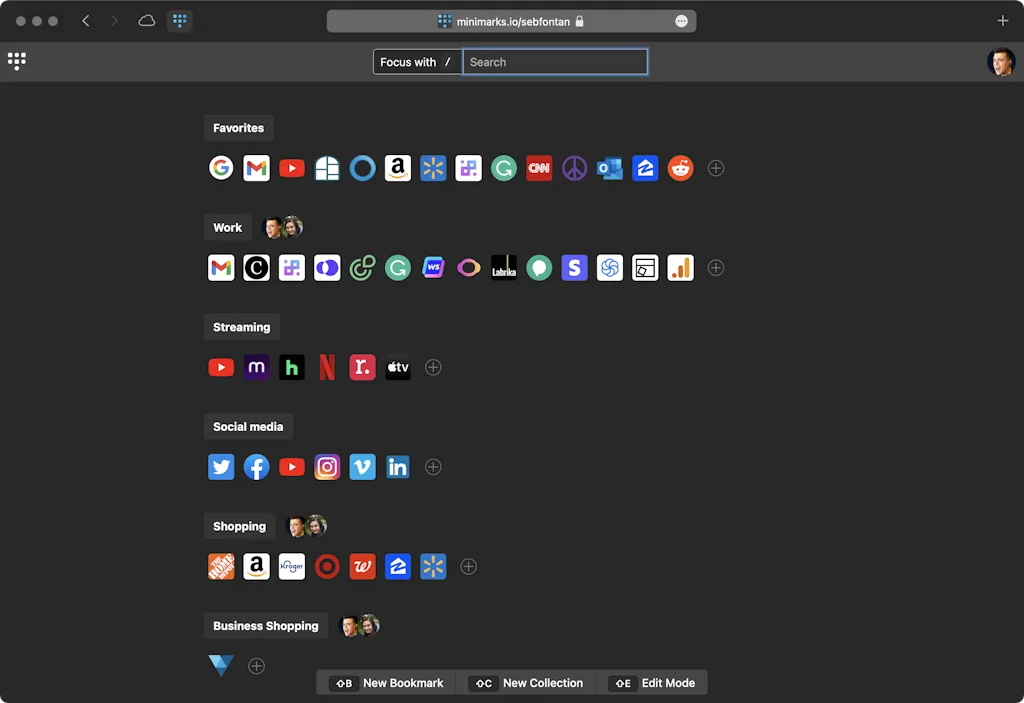The height and width of the screenshot is (703, 1024).
Task: Open the blue triangle bookmark in Business Shopping
Action: click(x=221, y=666)
